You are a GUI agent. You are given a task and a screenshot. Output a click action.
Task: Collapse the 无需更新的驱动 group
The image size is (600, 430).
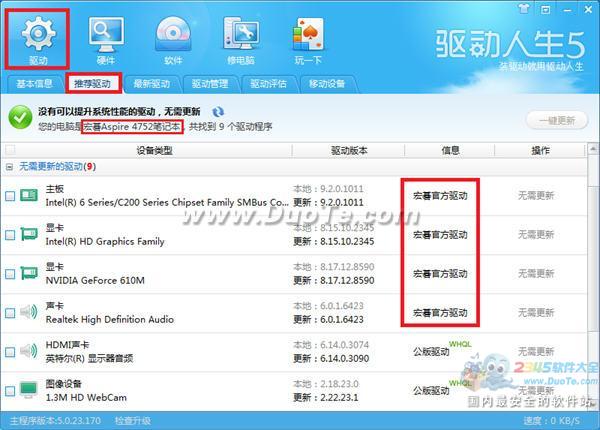pyautogui.click(x=10, y=167)
